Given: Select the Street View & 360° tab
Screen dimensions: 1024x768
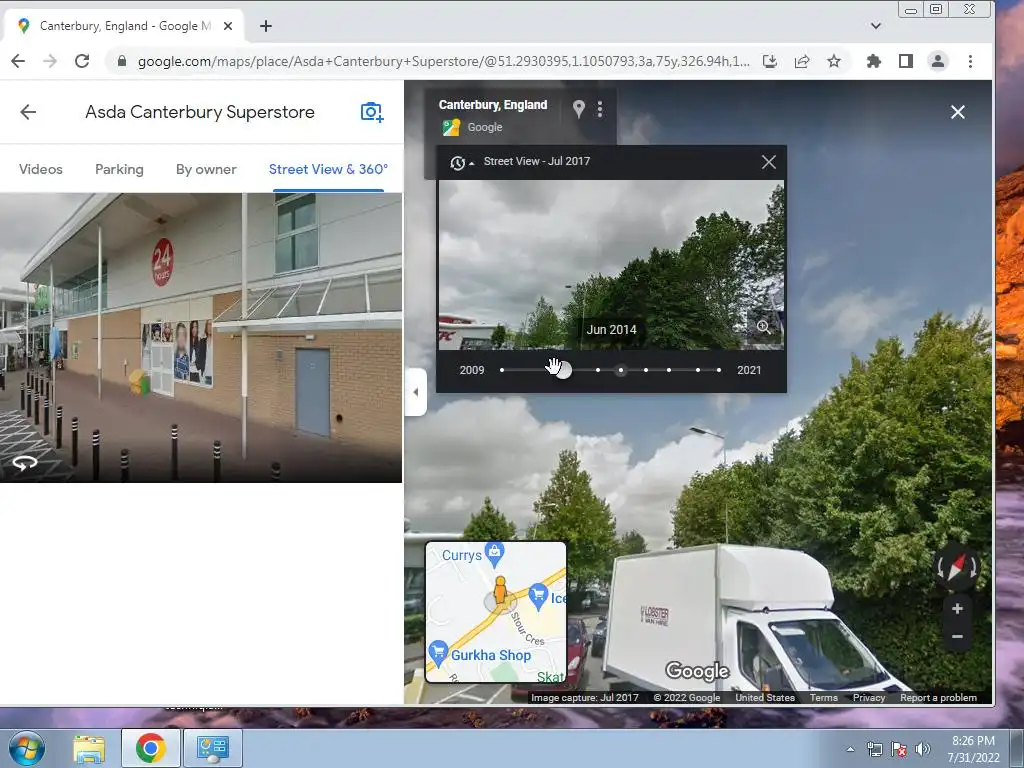Looking at the screenshot, I should point(328,169).
